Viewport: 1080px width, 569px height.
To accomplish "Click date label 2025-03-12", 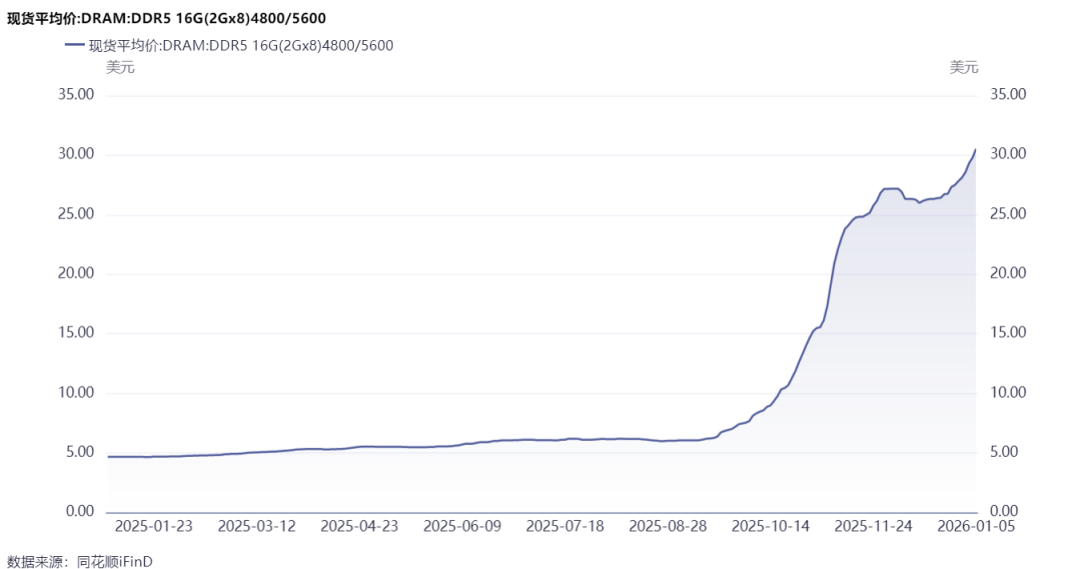I will (257, 526).
